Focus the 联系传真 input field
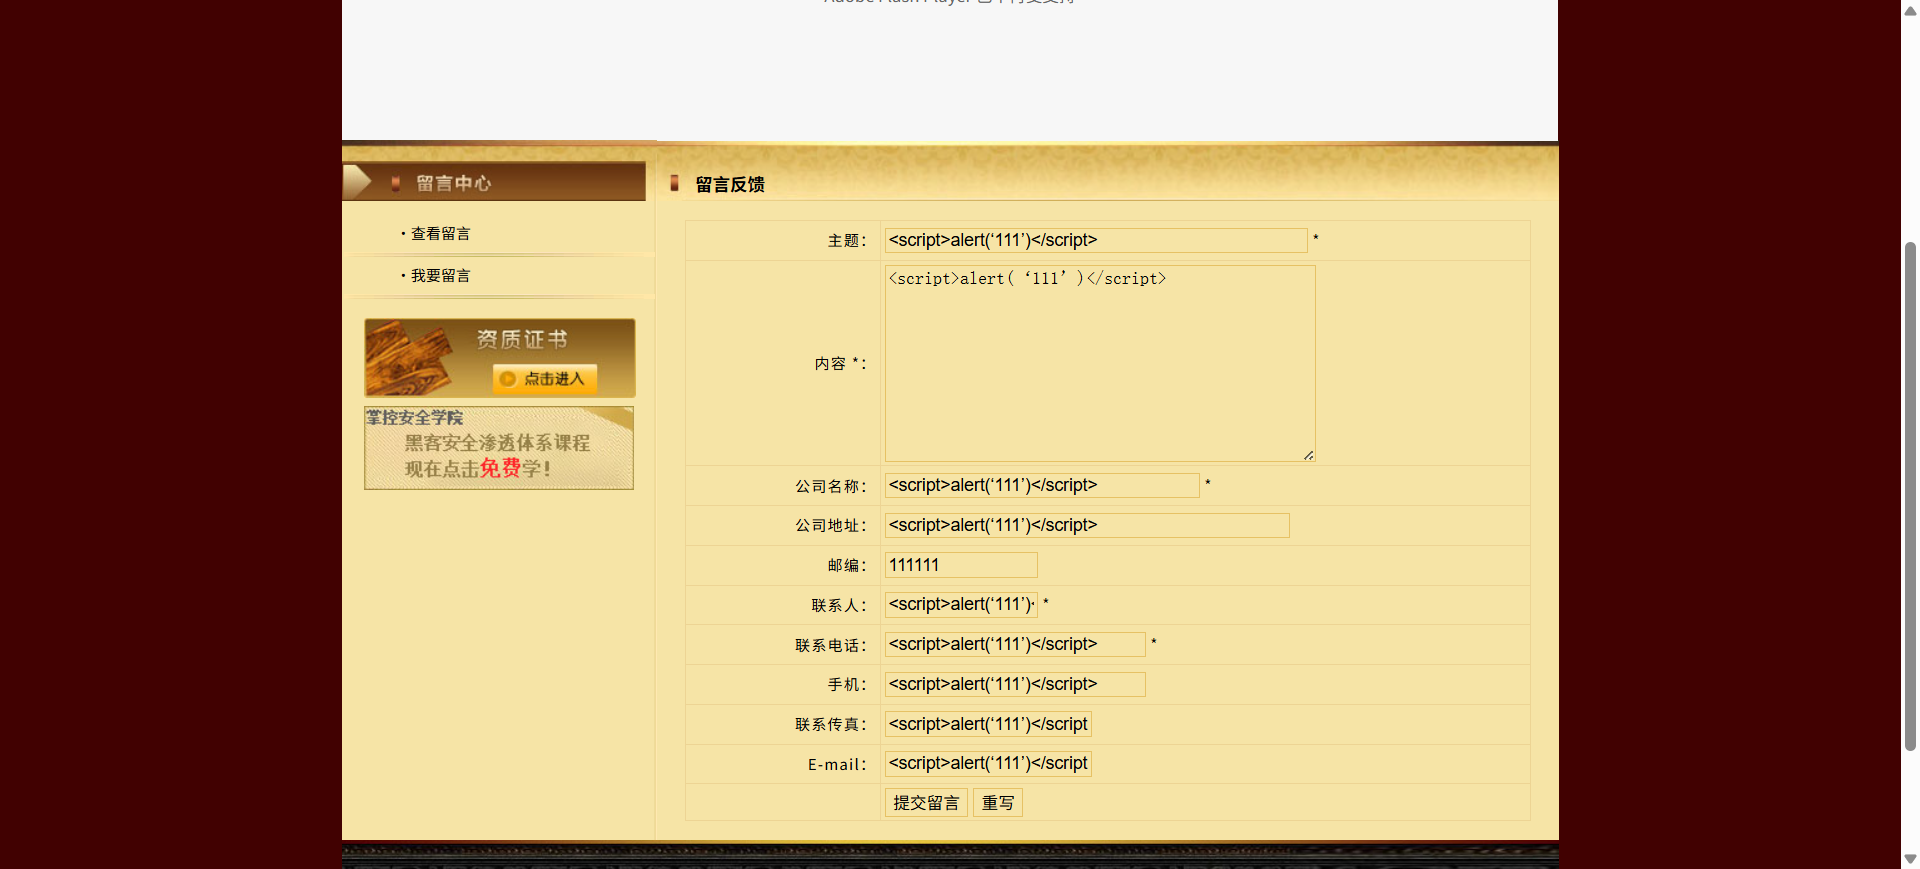Image resolution: width=1920 pixels, height=869 pixels. [x=988, y=724]
